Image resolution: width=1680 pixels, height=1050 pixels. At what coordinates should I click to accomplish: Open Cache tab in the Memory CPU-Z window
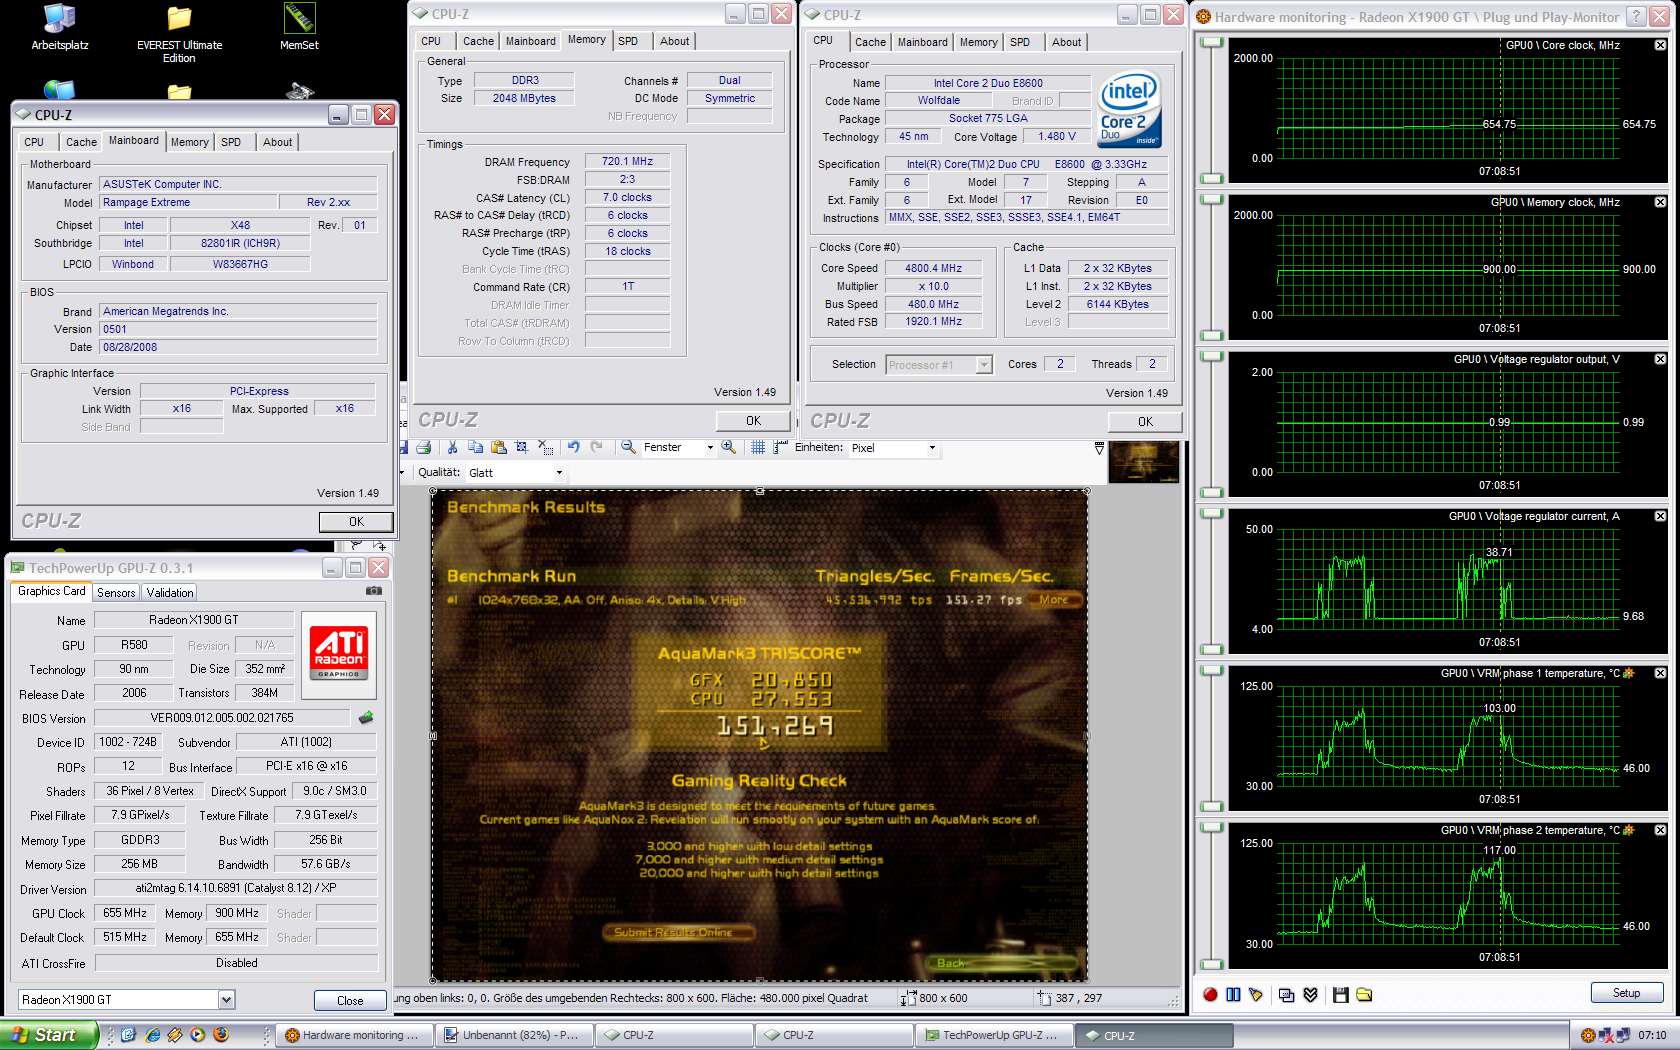coord(478,41)
